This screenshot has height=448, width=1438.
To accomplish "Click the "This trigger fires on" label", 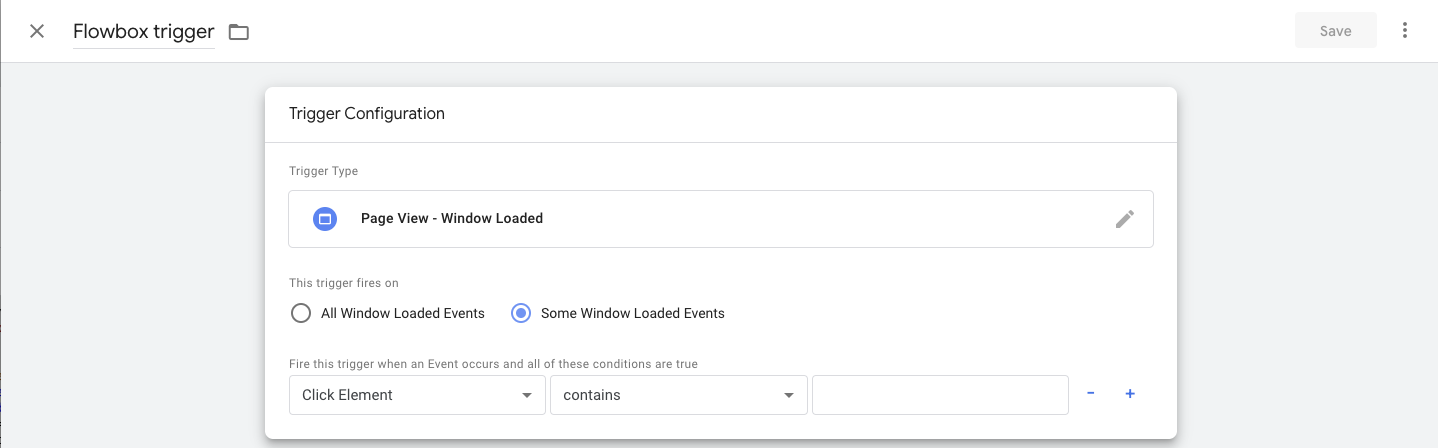I will click(x=343, y=283).
